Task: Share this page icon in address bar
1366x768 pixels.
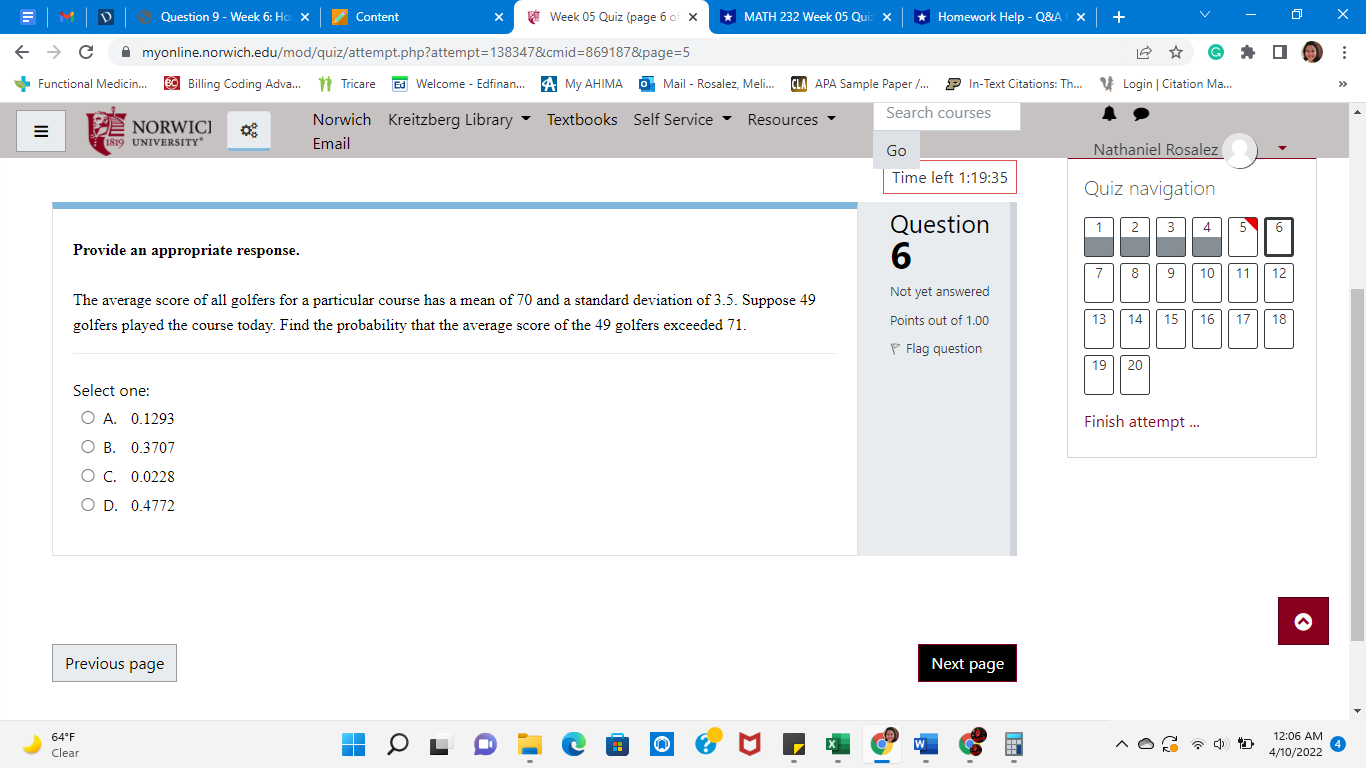Action: click(1144, 52)
